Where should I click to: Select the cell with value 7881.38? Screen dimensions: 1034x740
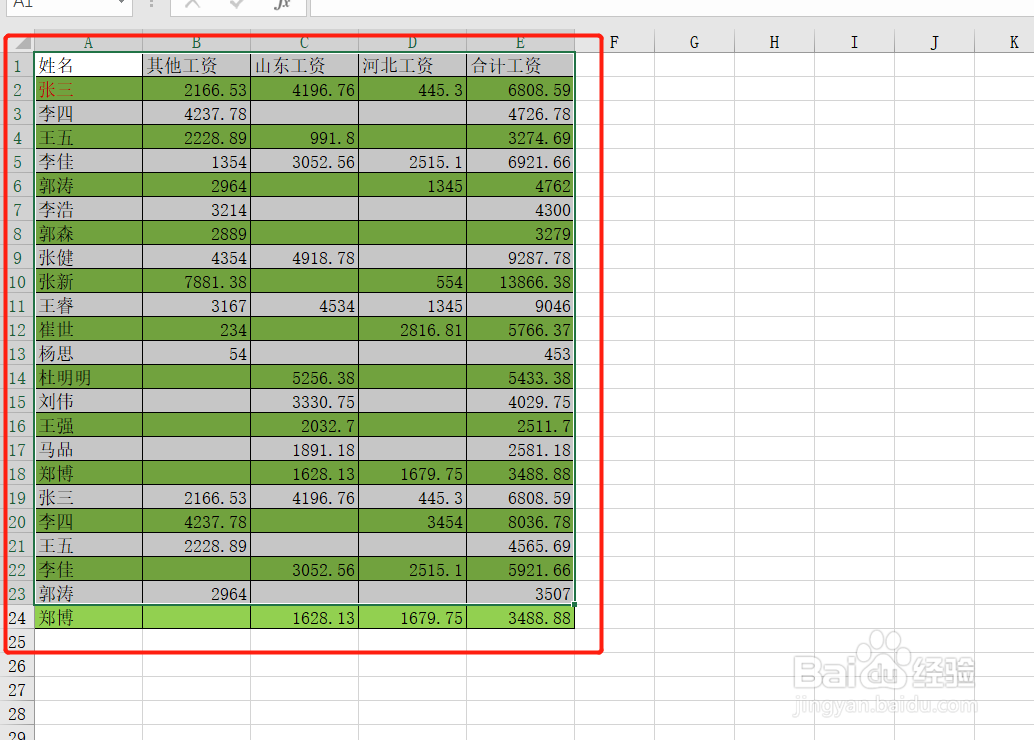(197, 282)
